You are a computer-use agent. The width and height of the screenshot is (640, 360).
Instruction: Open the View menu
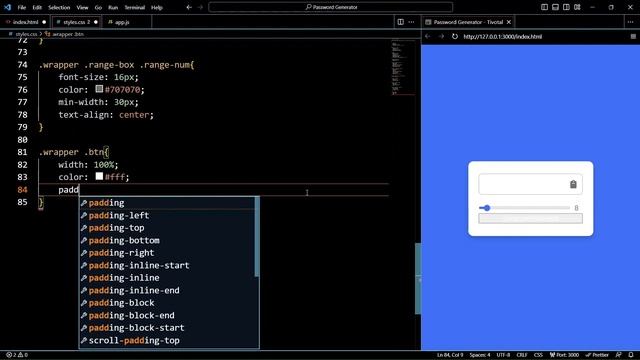coord(82,7)
